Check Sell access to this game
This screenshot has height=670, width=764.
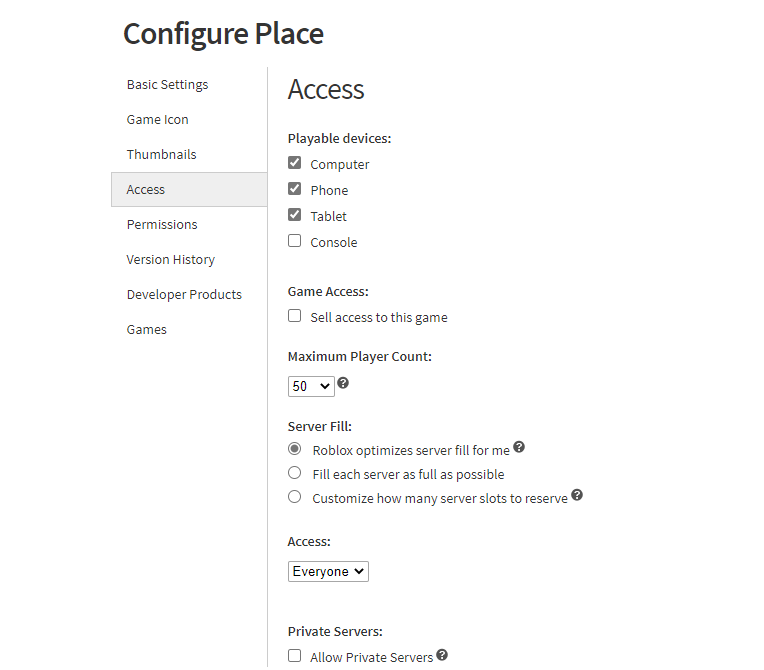(294, 316)
